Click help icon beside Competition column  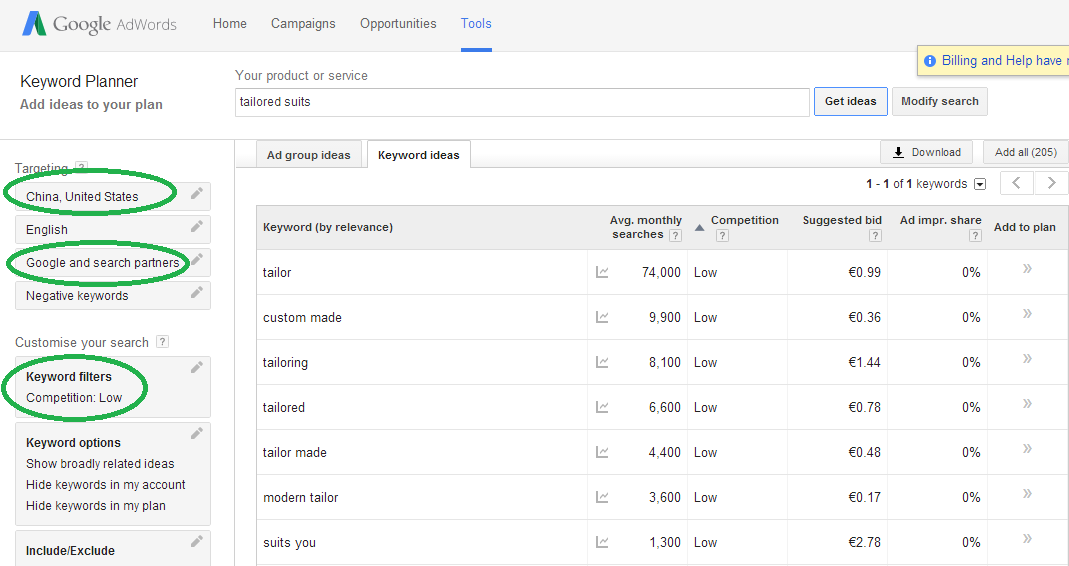pos(722,235)
